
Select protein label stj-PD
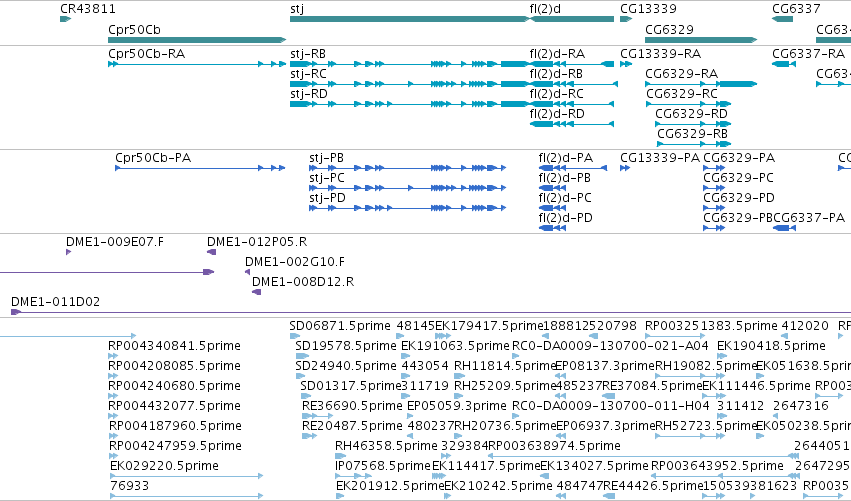click(327, 198)
